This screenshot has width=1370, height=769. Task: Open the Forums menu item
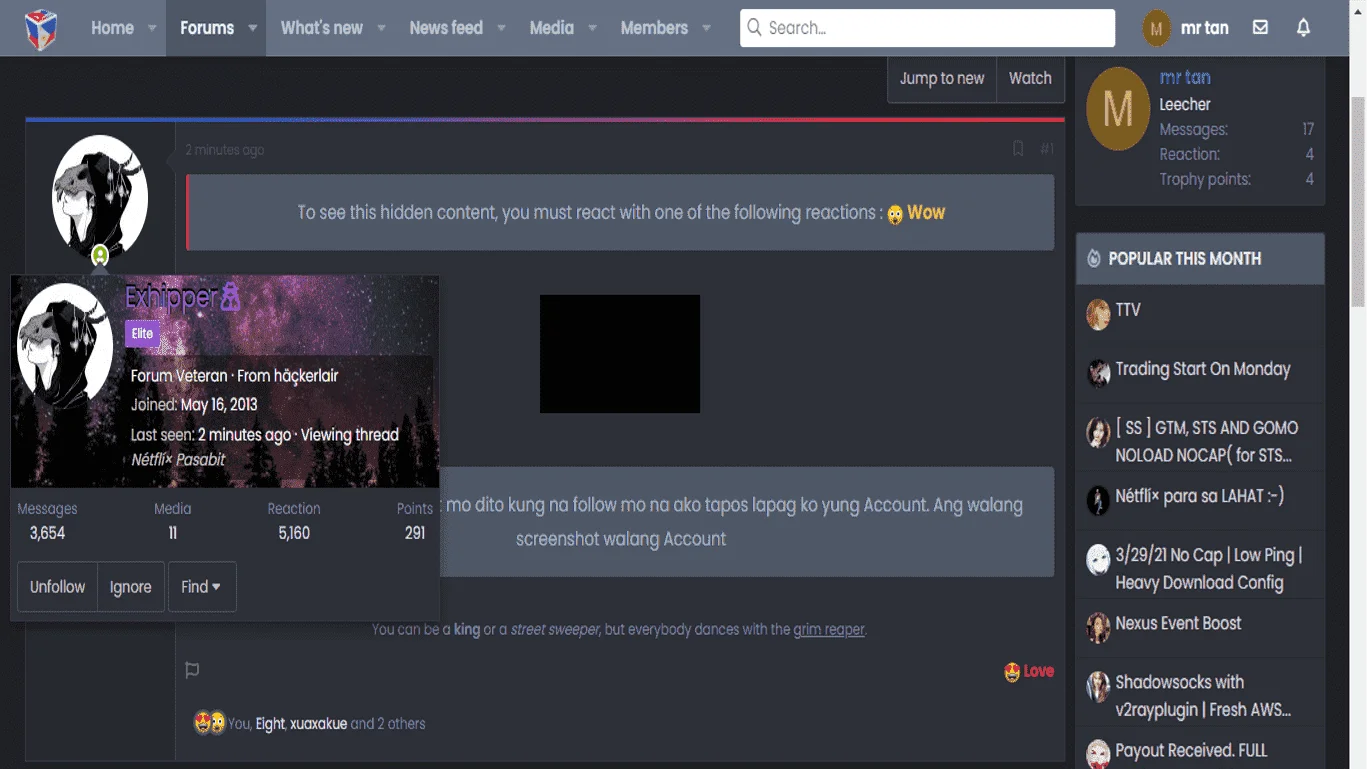(x=207, y=28)
